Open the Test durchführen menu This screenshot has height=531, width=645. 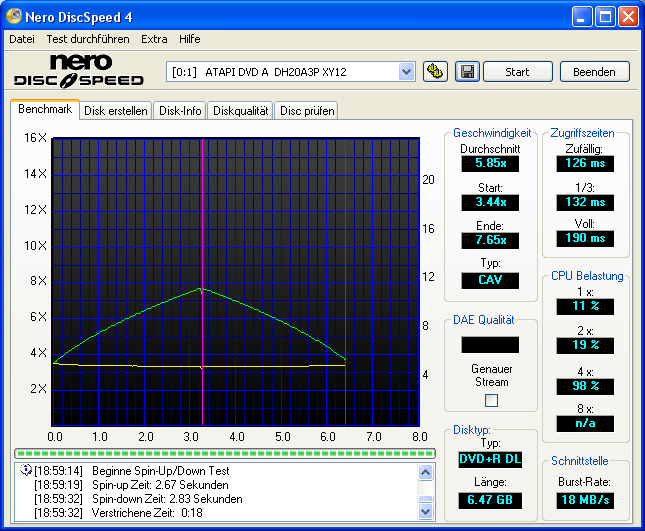[88, 39]
